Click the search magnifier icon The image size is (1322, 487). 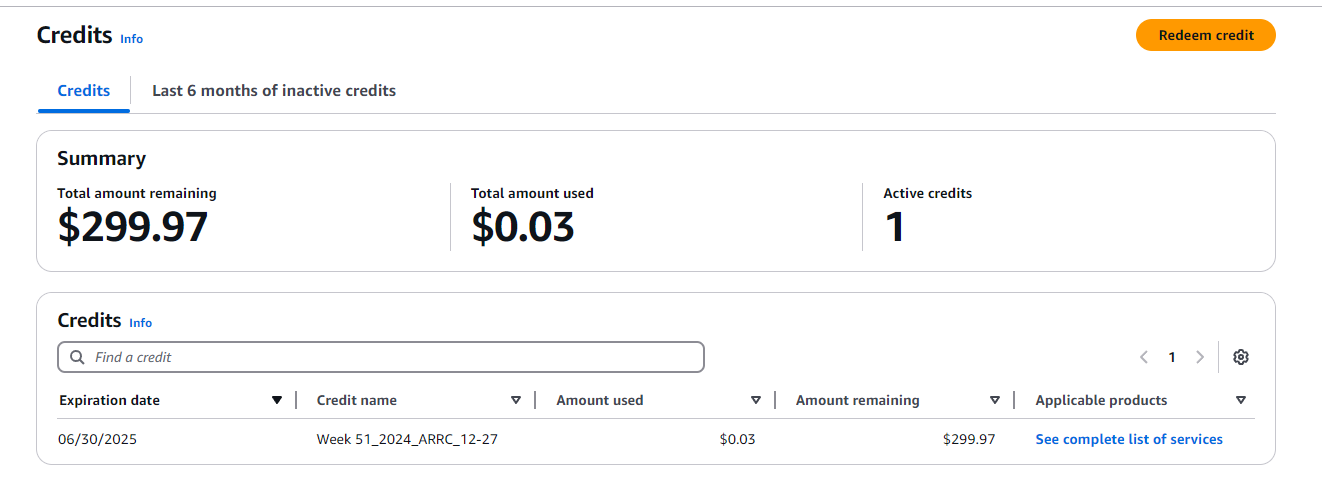click(78, 357)
